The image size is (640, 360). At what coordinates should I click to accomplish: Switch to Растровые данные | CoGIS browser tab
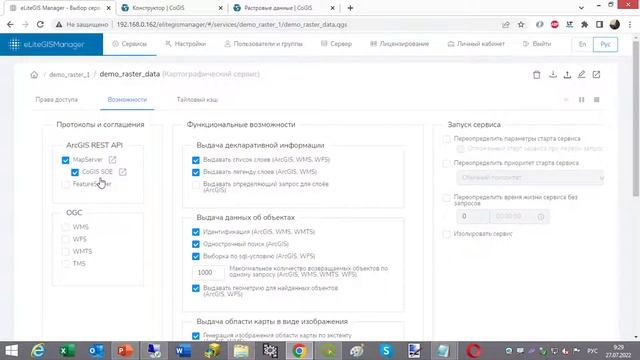284,8
